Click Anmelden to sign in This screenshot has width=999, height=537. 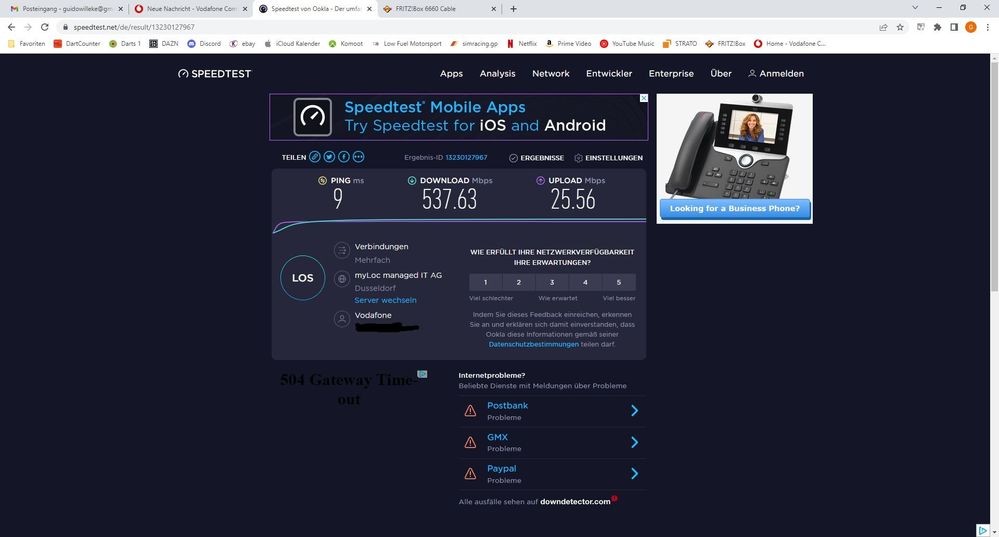[x=776, y=74]
